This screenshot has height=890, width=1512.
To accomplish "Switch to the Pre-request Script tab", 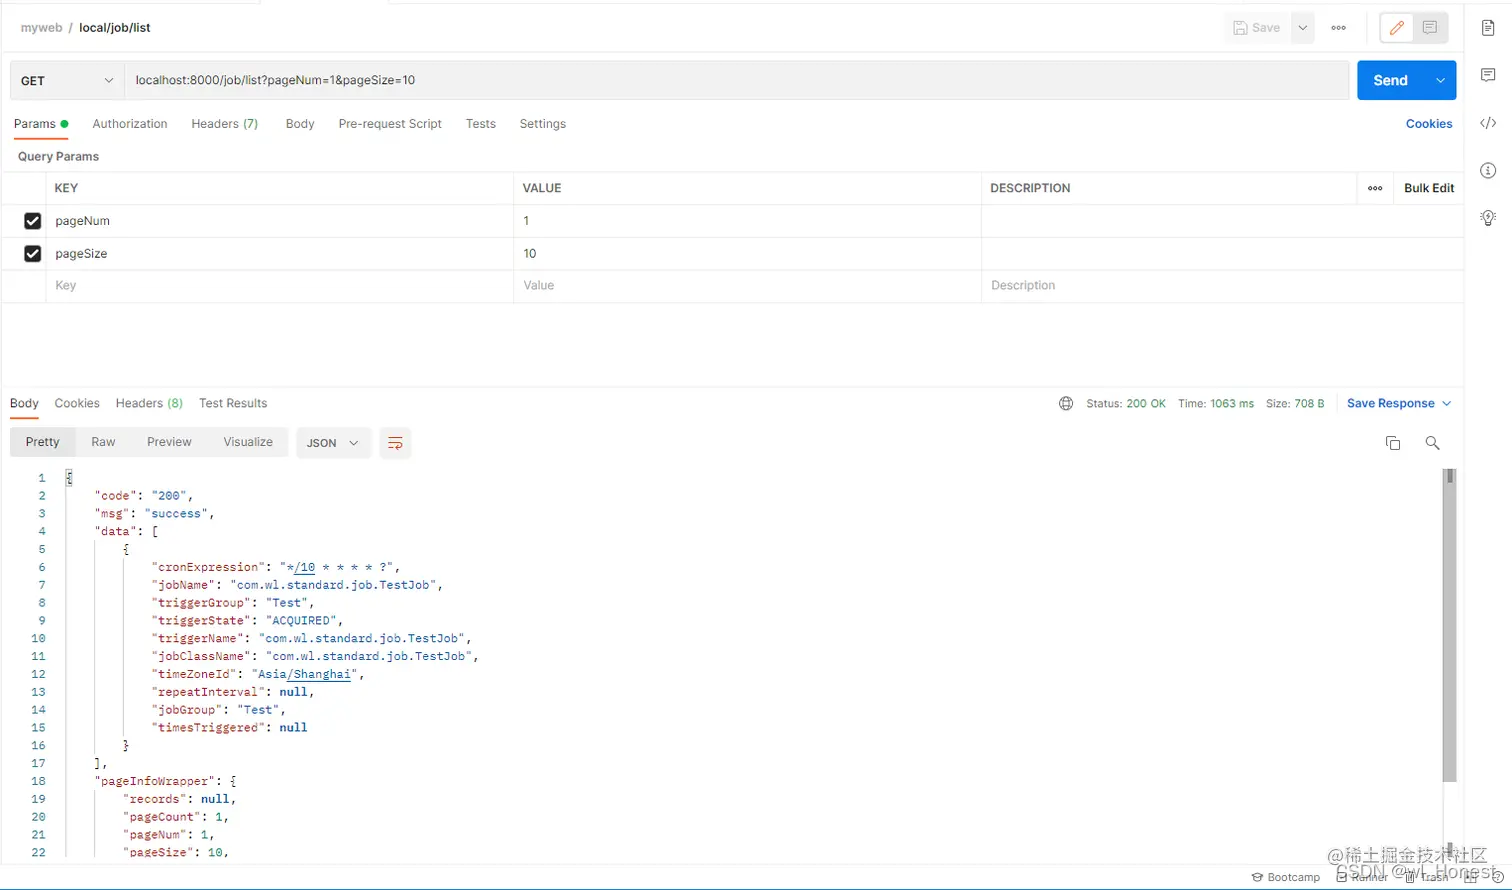I will click(x=390, y=124).
